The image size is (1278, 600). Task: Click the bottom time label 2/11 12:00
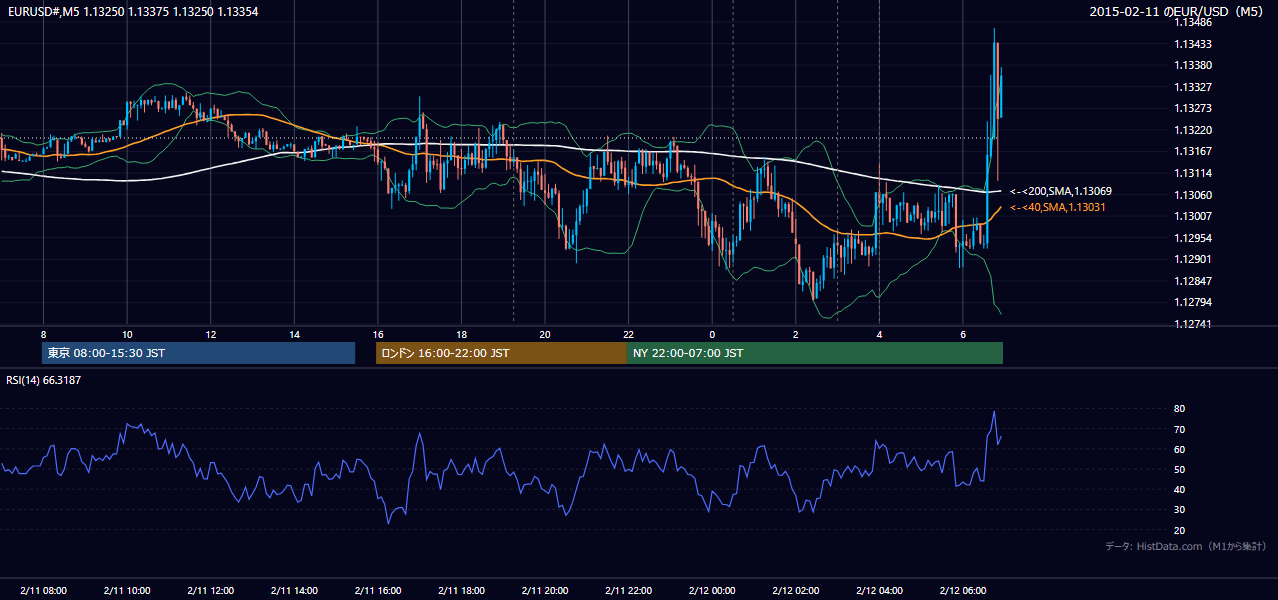210,590
